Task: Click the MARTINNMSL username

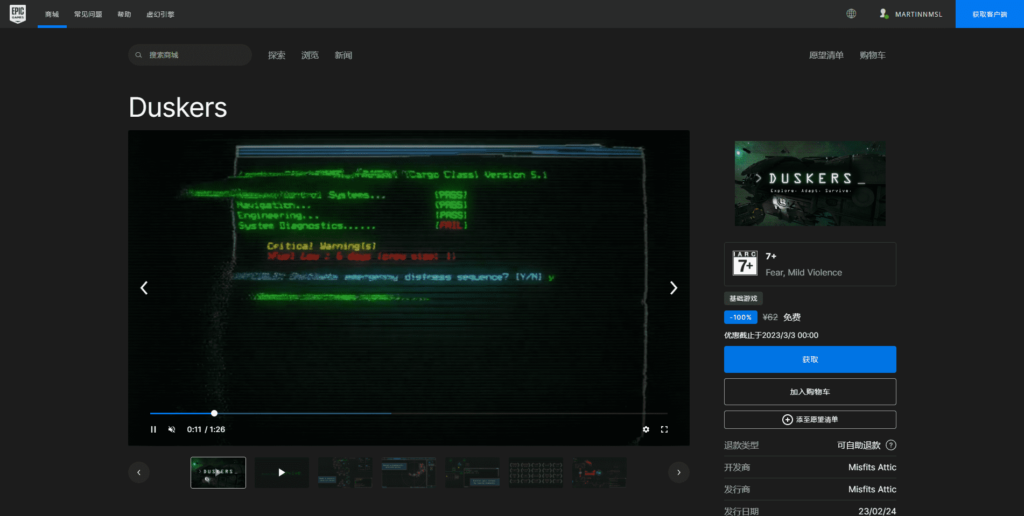Action: [918, 14]
